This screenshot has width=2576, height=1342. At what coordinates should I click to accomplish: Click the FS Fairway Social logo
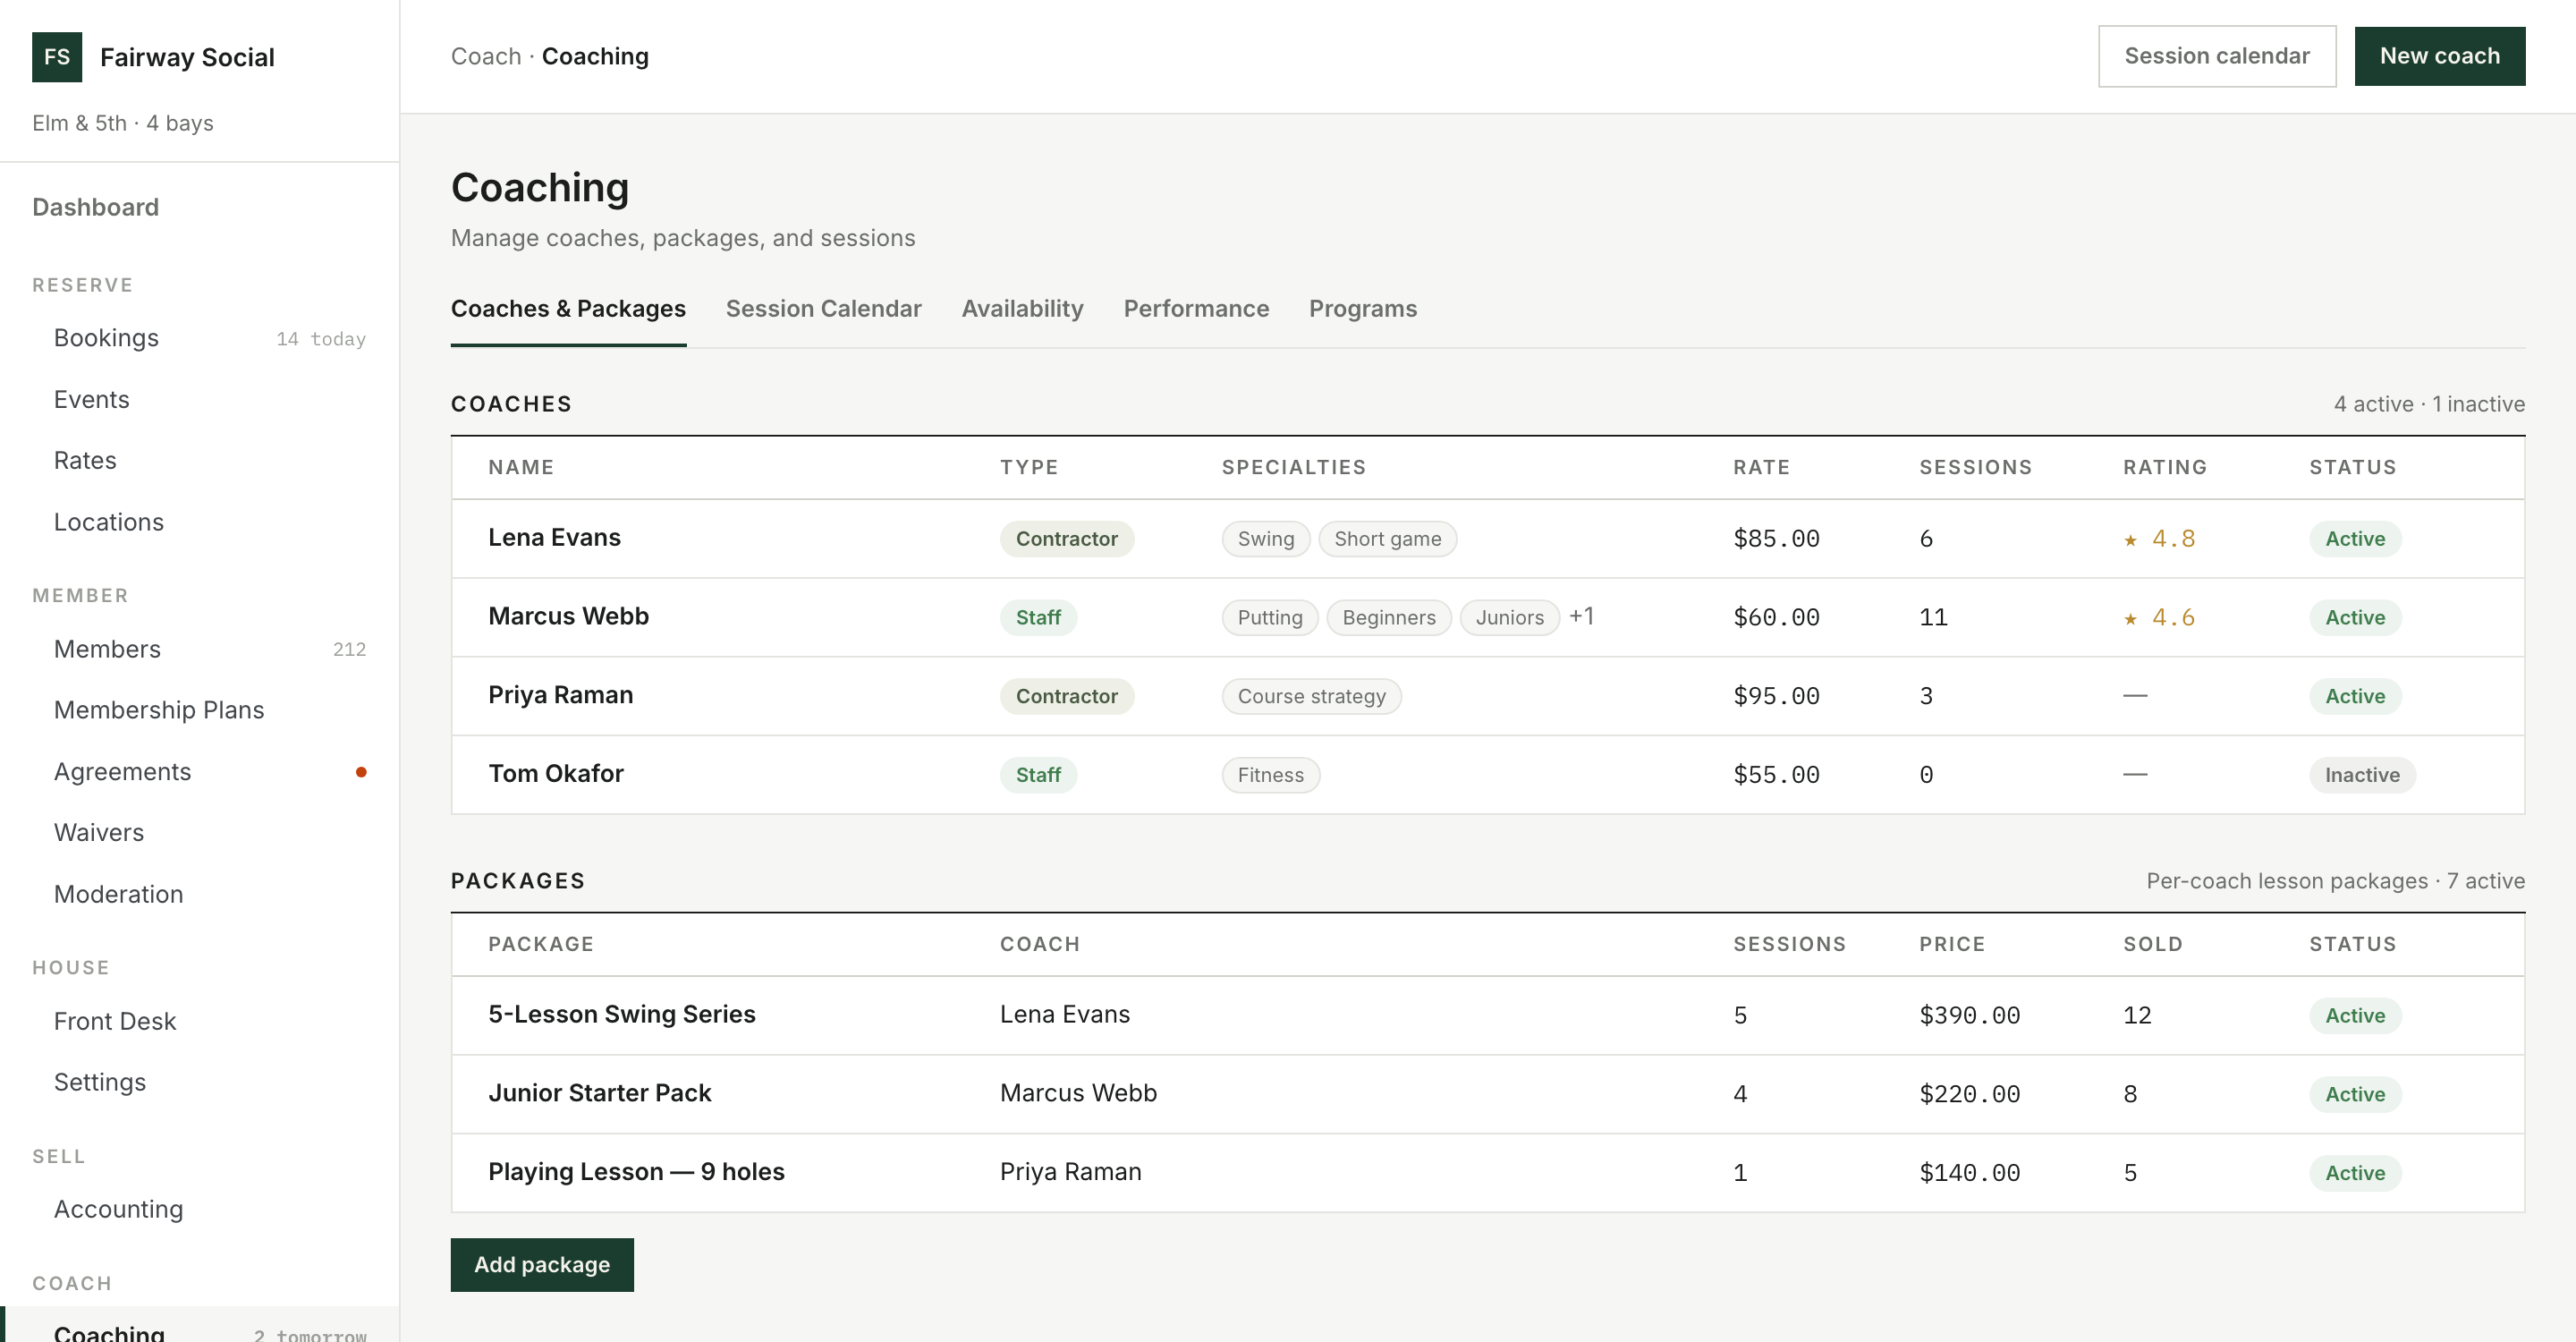click(x=56, y=57)
